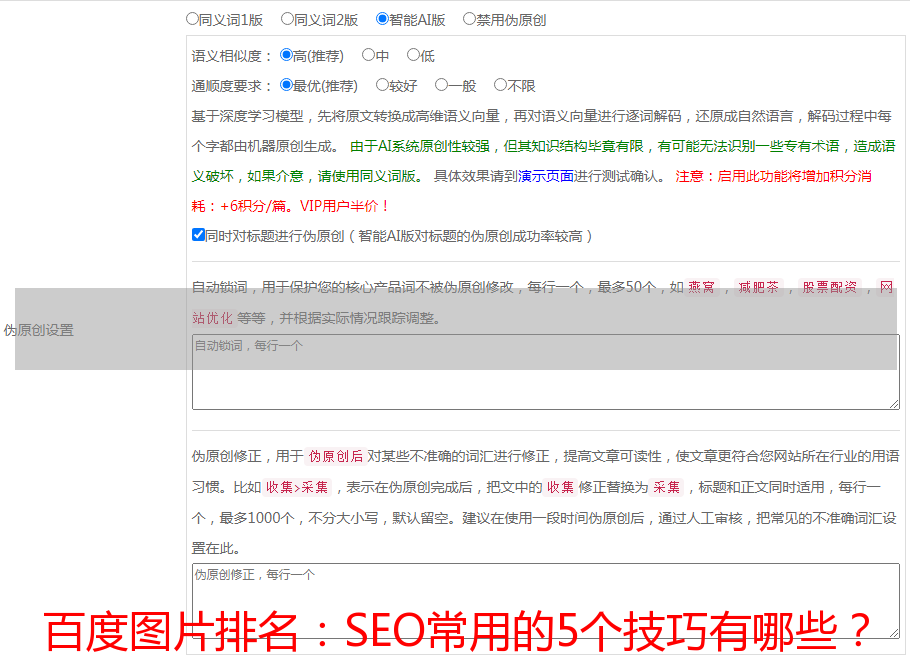
Task: Toggle 同时对标题进行伪原创 checkbox
Action: coord(198,235)
